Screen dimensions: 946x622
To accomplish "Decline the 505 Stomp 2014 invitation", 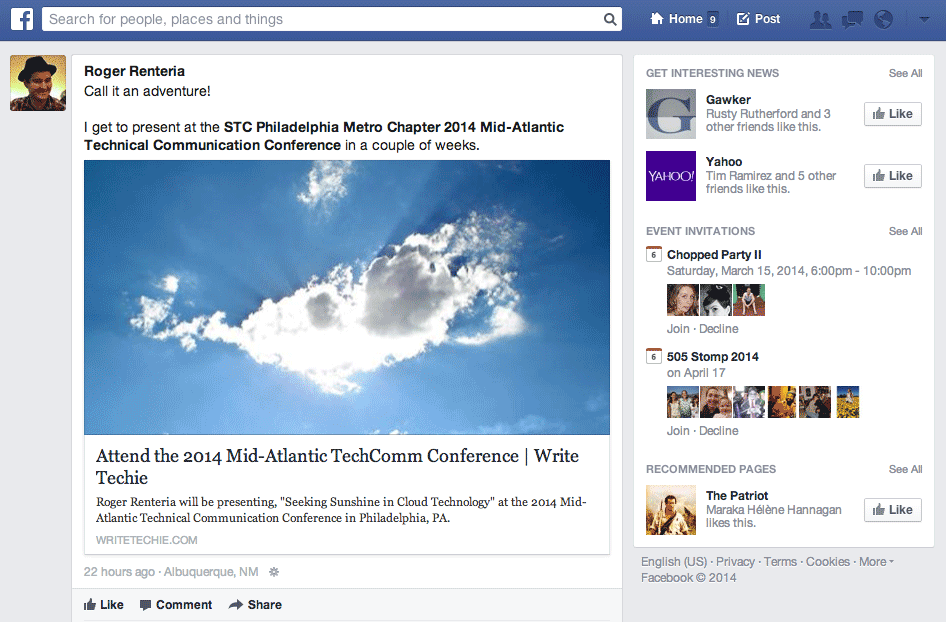I will (719, 431).
